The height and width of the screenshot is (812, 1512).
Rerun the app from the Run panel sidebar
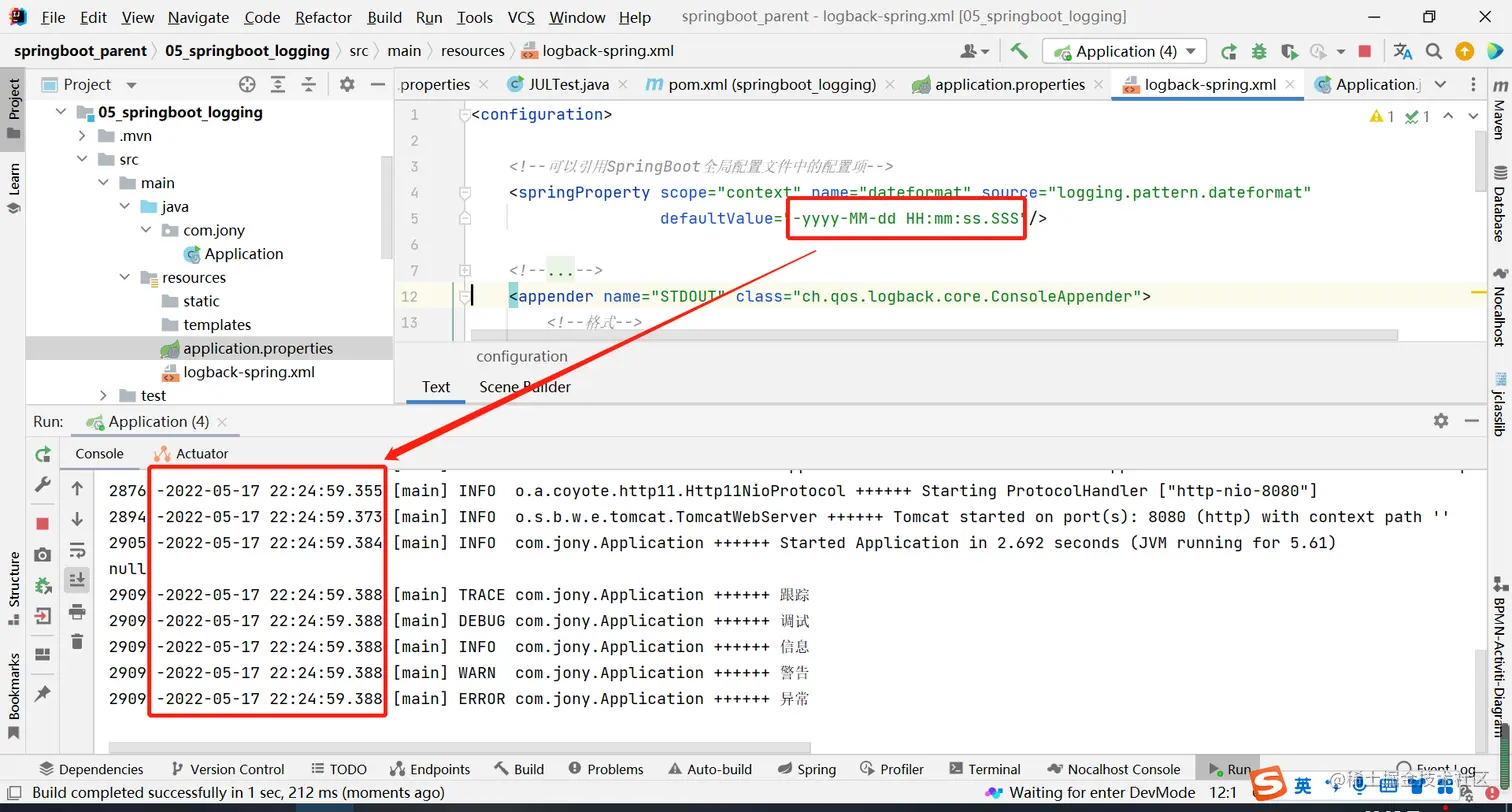[43, 455]
